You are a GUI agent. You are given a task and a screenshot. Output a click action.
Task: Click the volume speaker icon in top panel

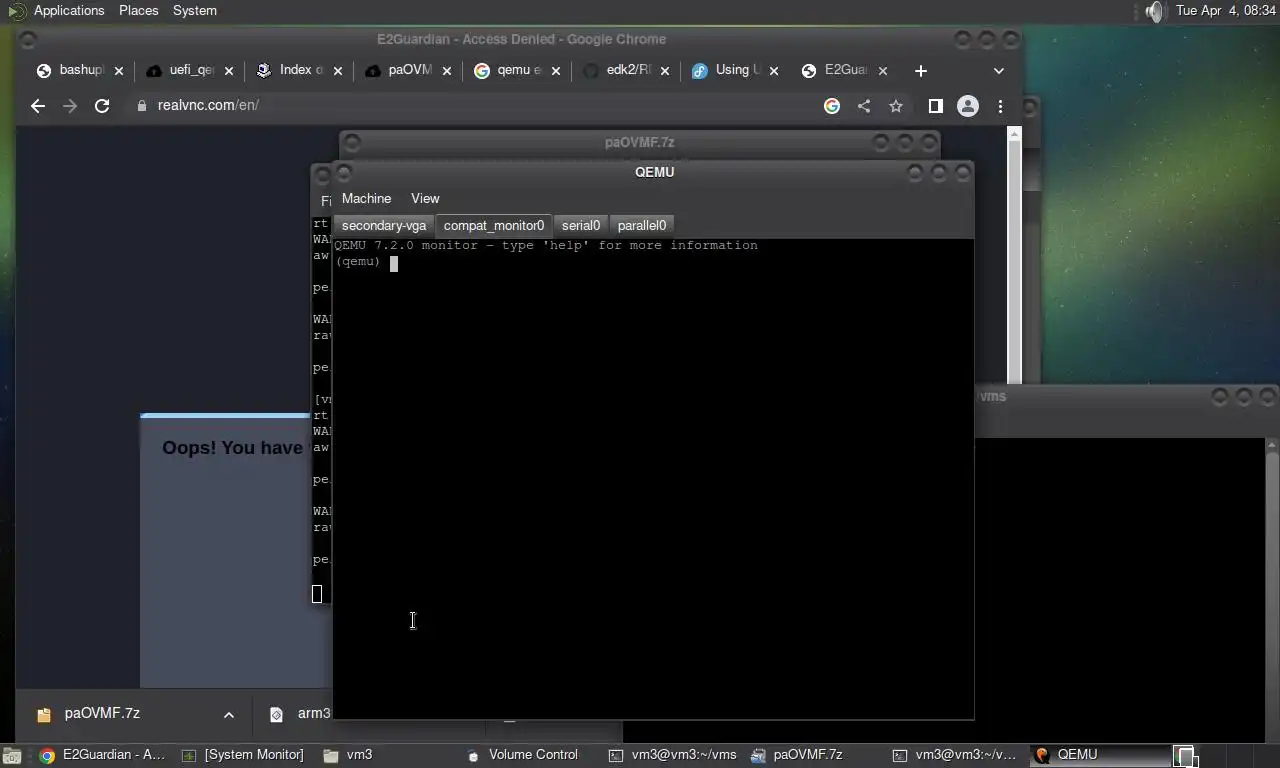tap(1154, 11)
